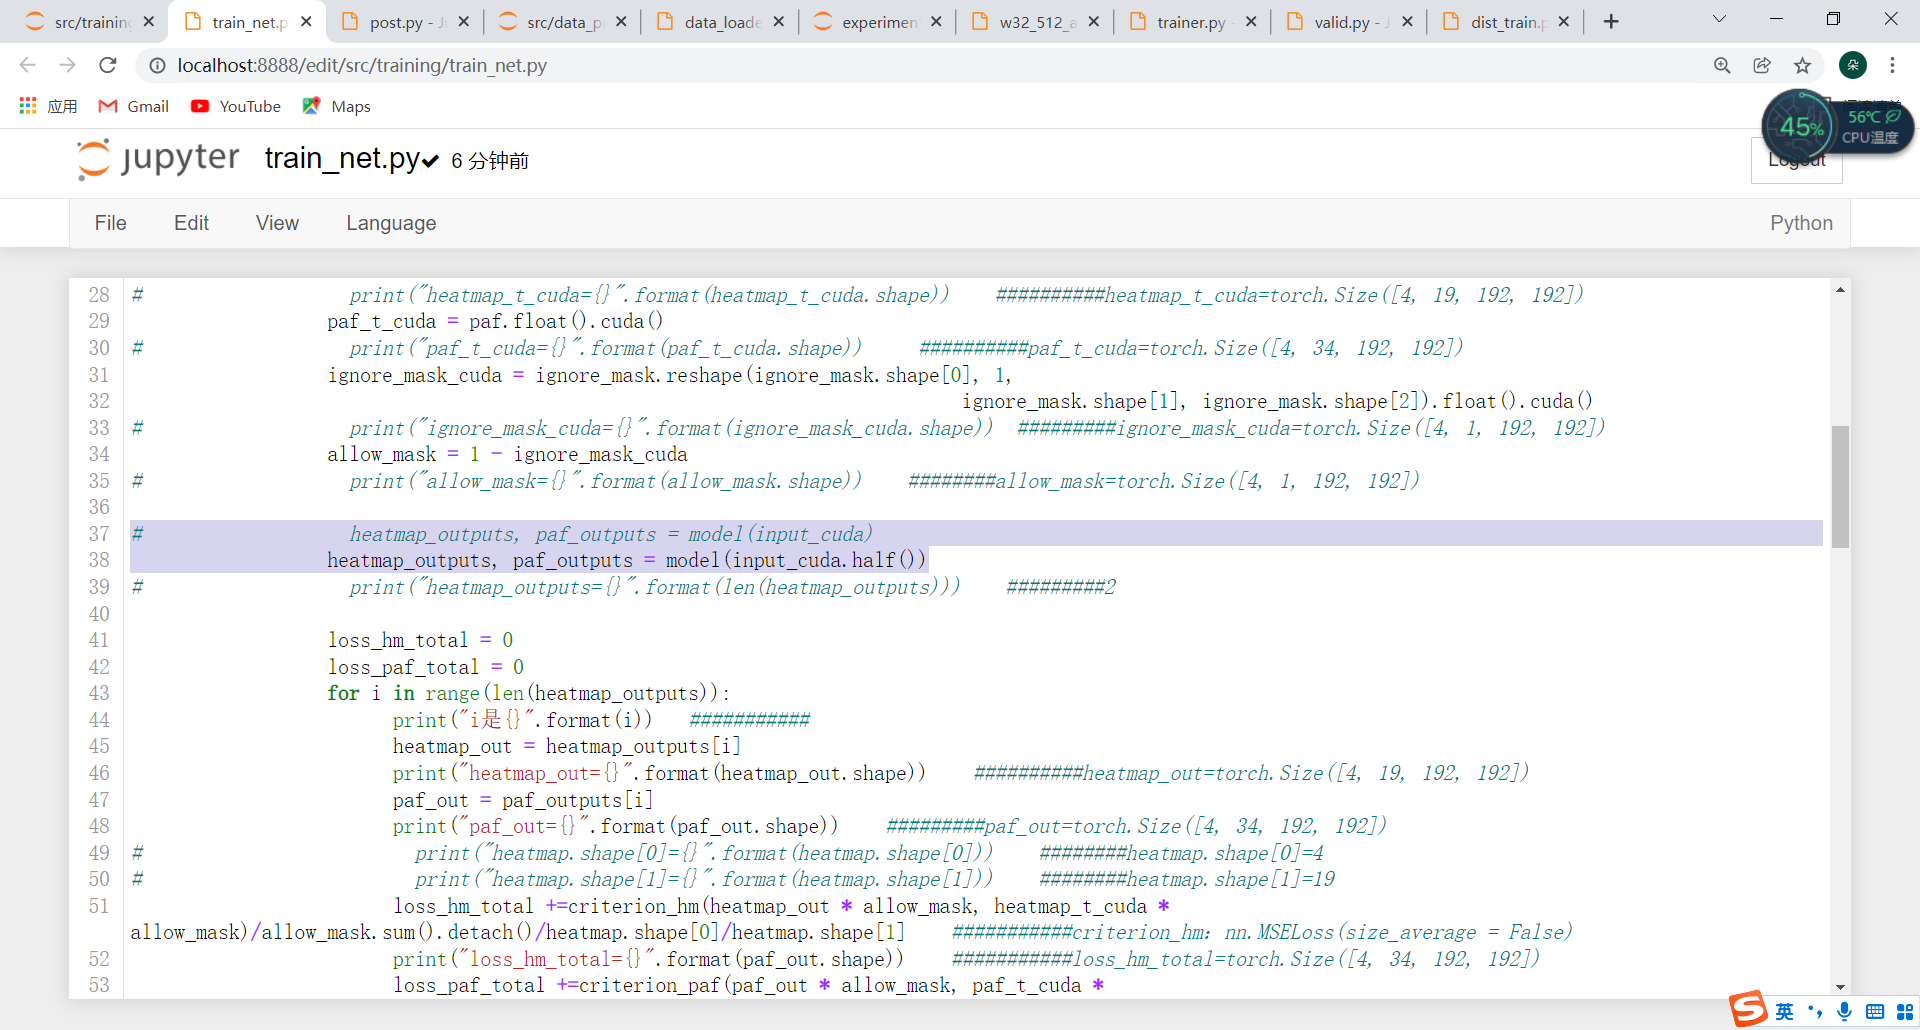Switch to the trainer.py tab
Screen dimensions: 1920x1030
pos(1190,20)
